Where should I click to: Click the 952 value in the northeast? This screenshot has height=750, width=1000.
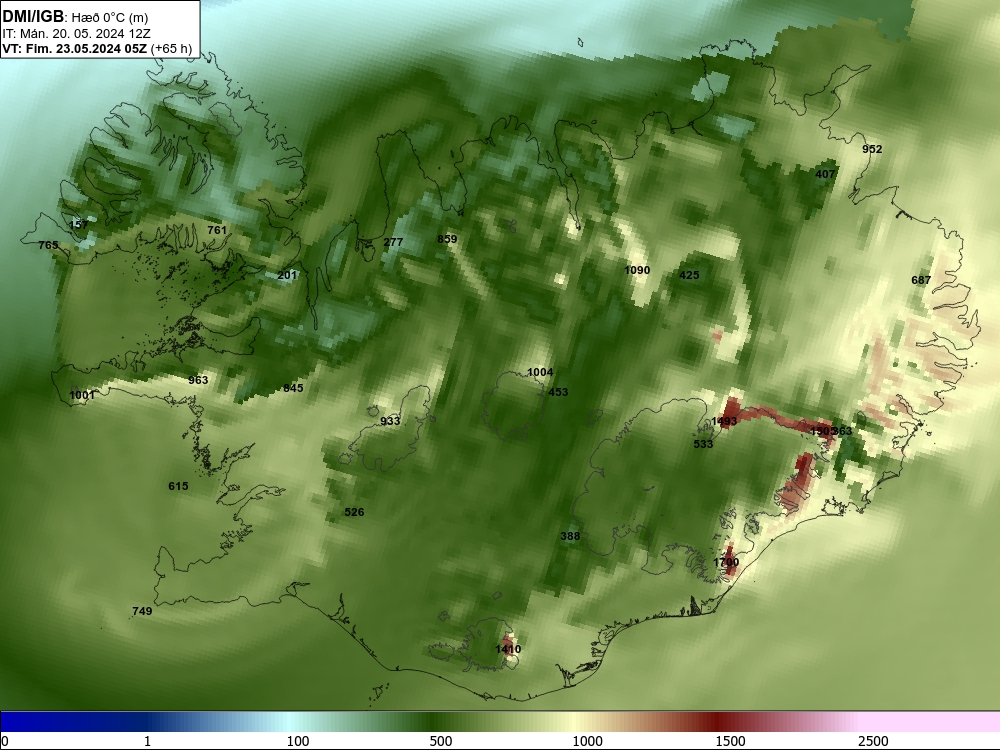pos(872,149)
